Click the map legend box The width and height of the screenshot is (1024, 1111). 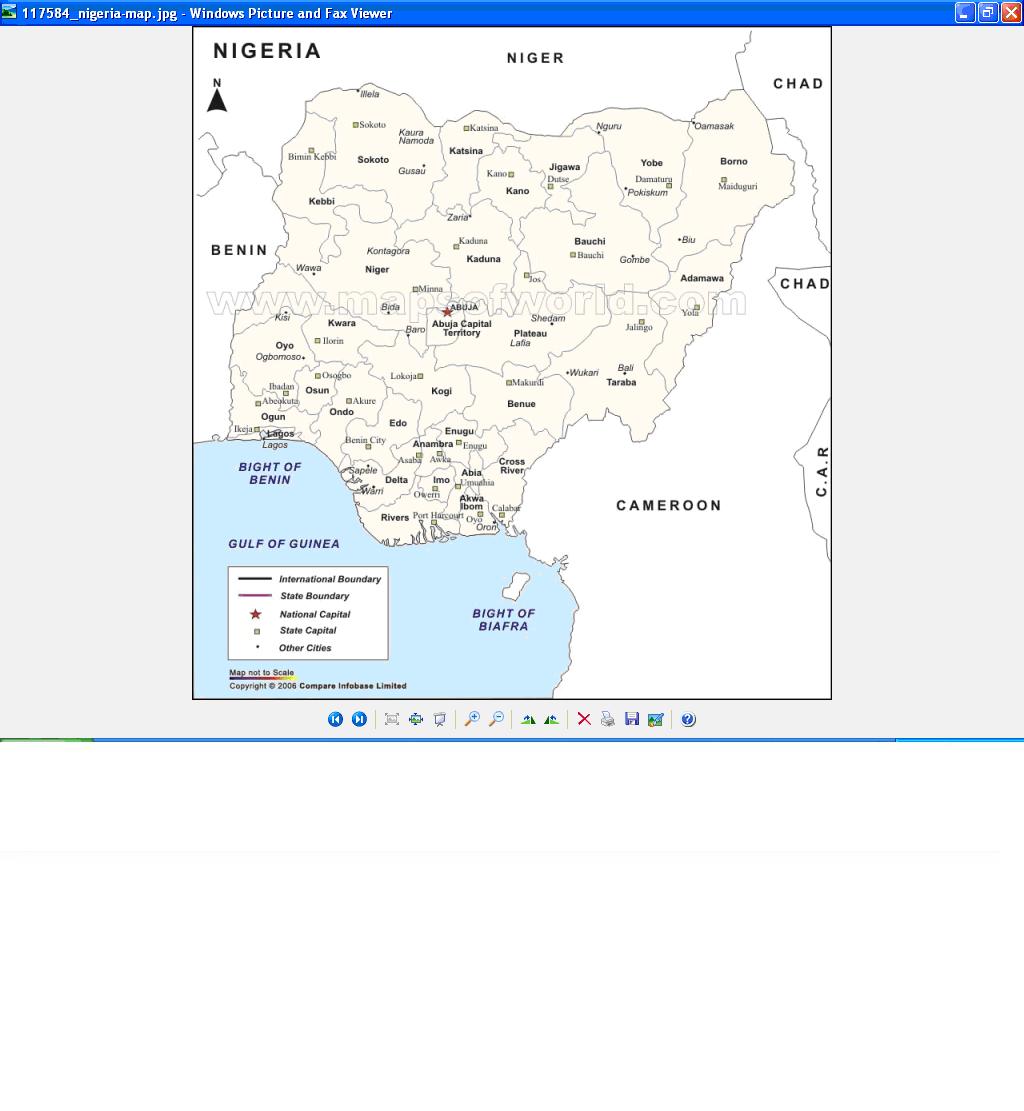click(x=308, y=613)
